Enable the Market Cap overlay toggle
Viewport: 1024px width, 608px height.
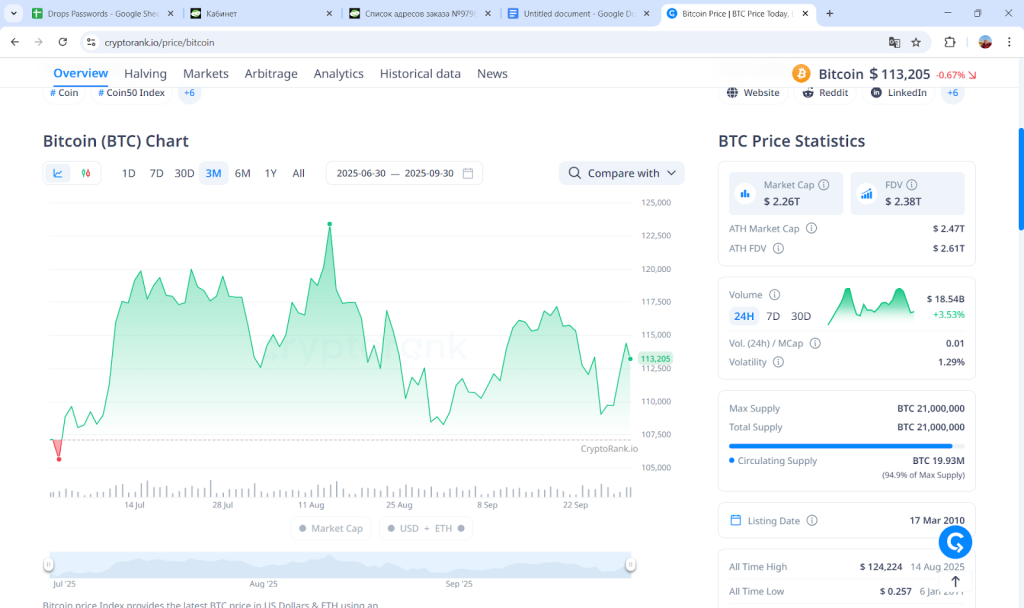(x=330, y=527)
